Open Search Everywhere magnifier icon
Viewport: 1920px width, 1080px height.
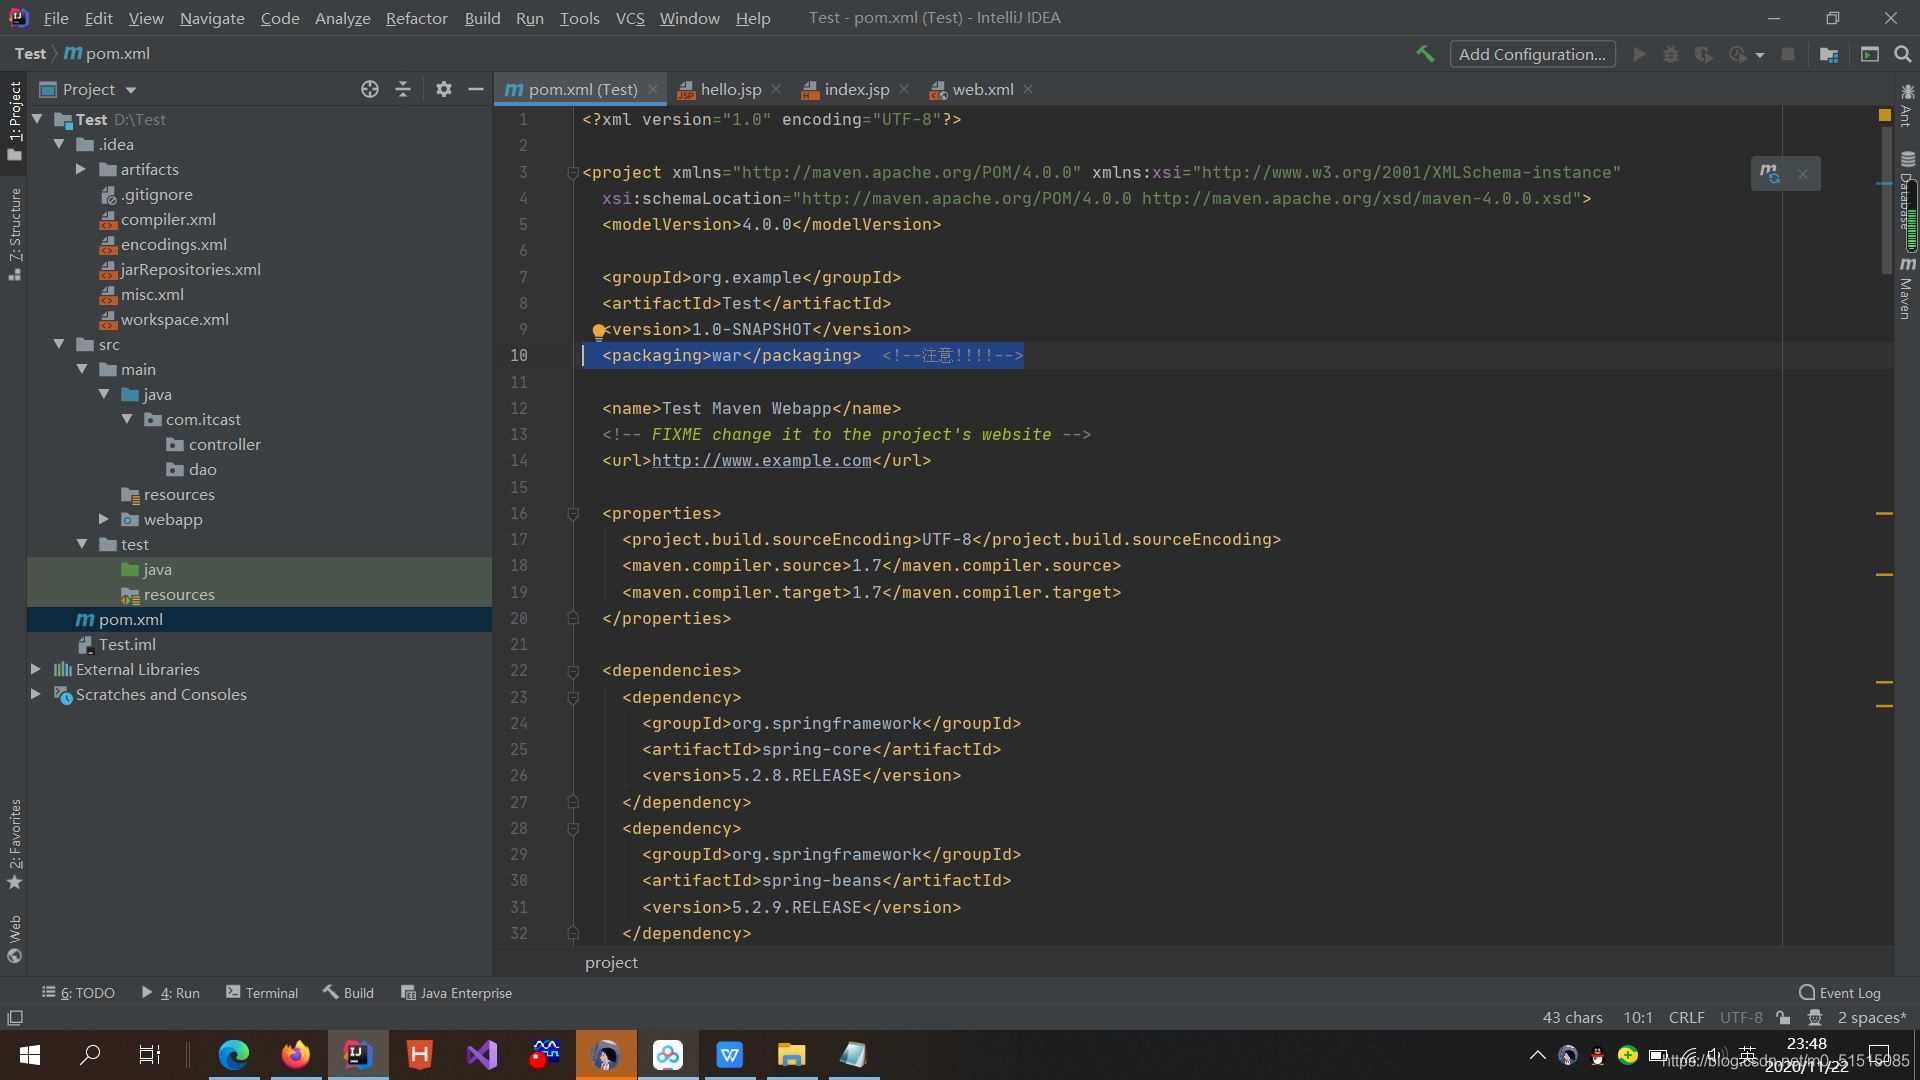tap(1902, 53)
